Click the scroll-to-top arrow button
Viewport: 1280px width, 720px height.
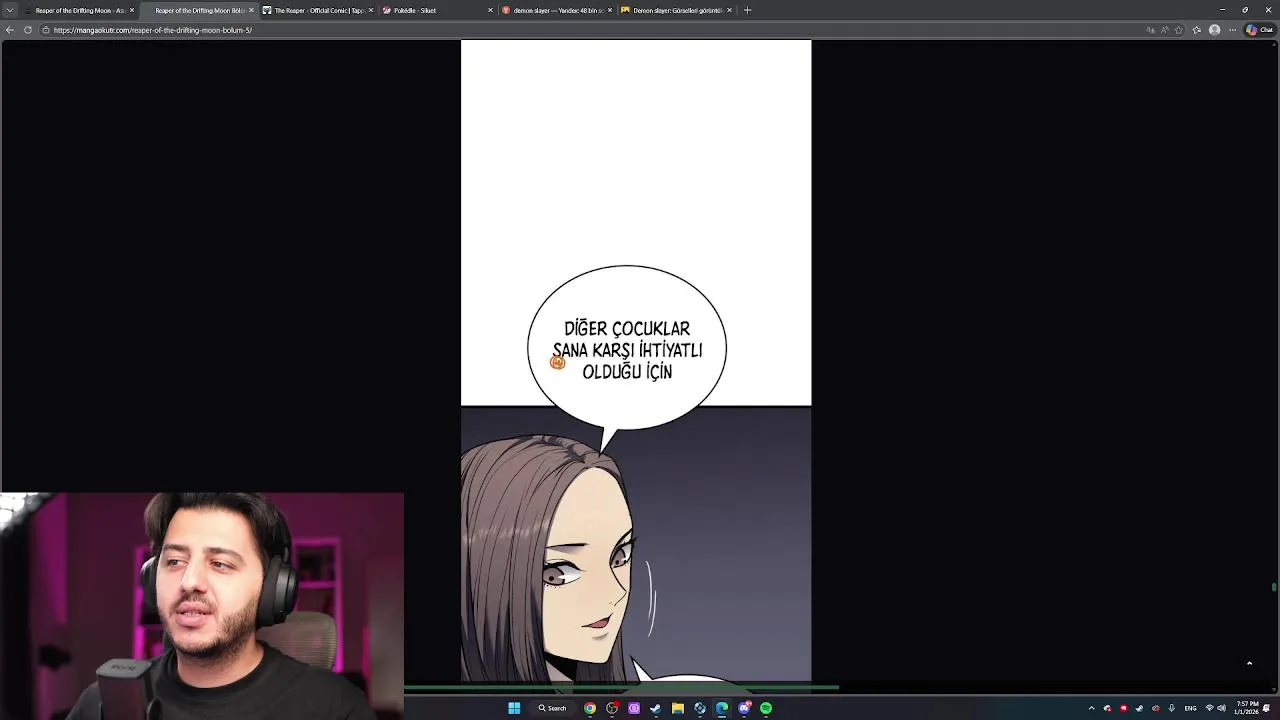click(1249, 663)
